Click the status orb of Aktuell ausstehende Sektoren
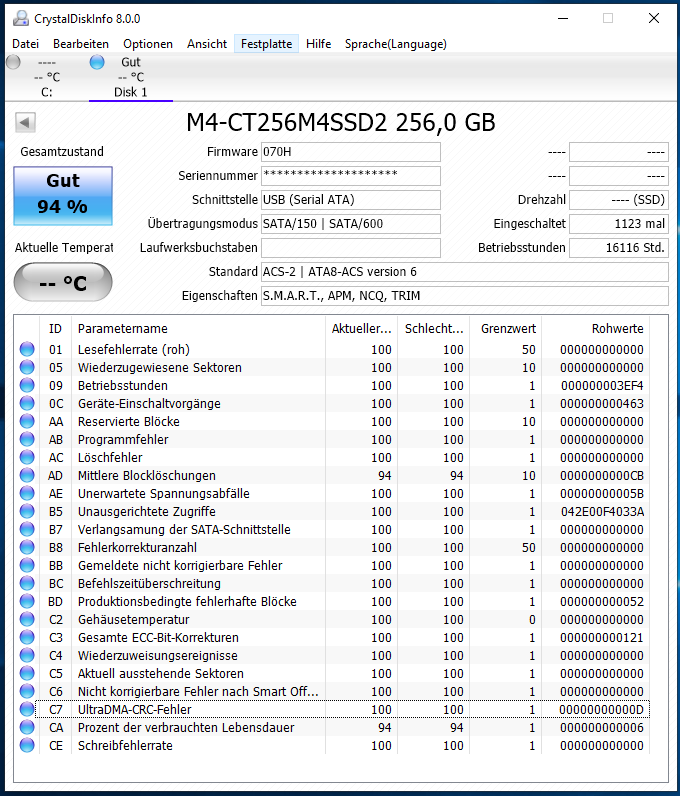 click(27, 673)
